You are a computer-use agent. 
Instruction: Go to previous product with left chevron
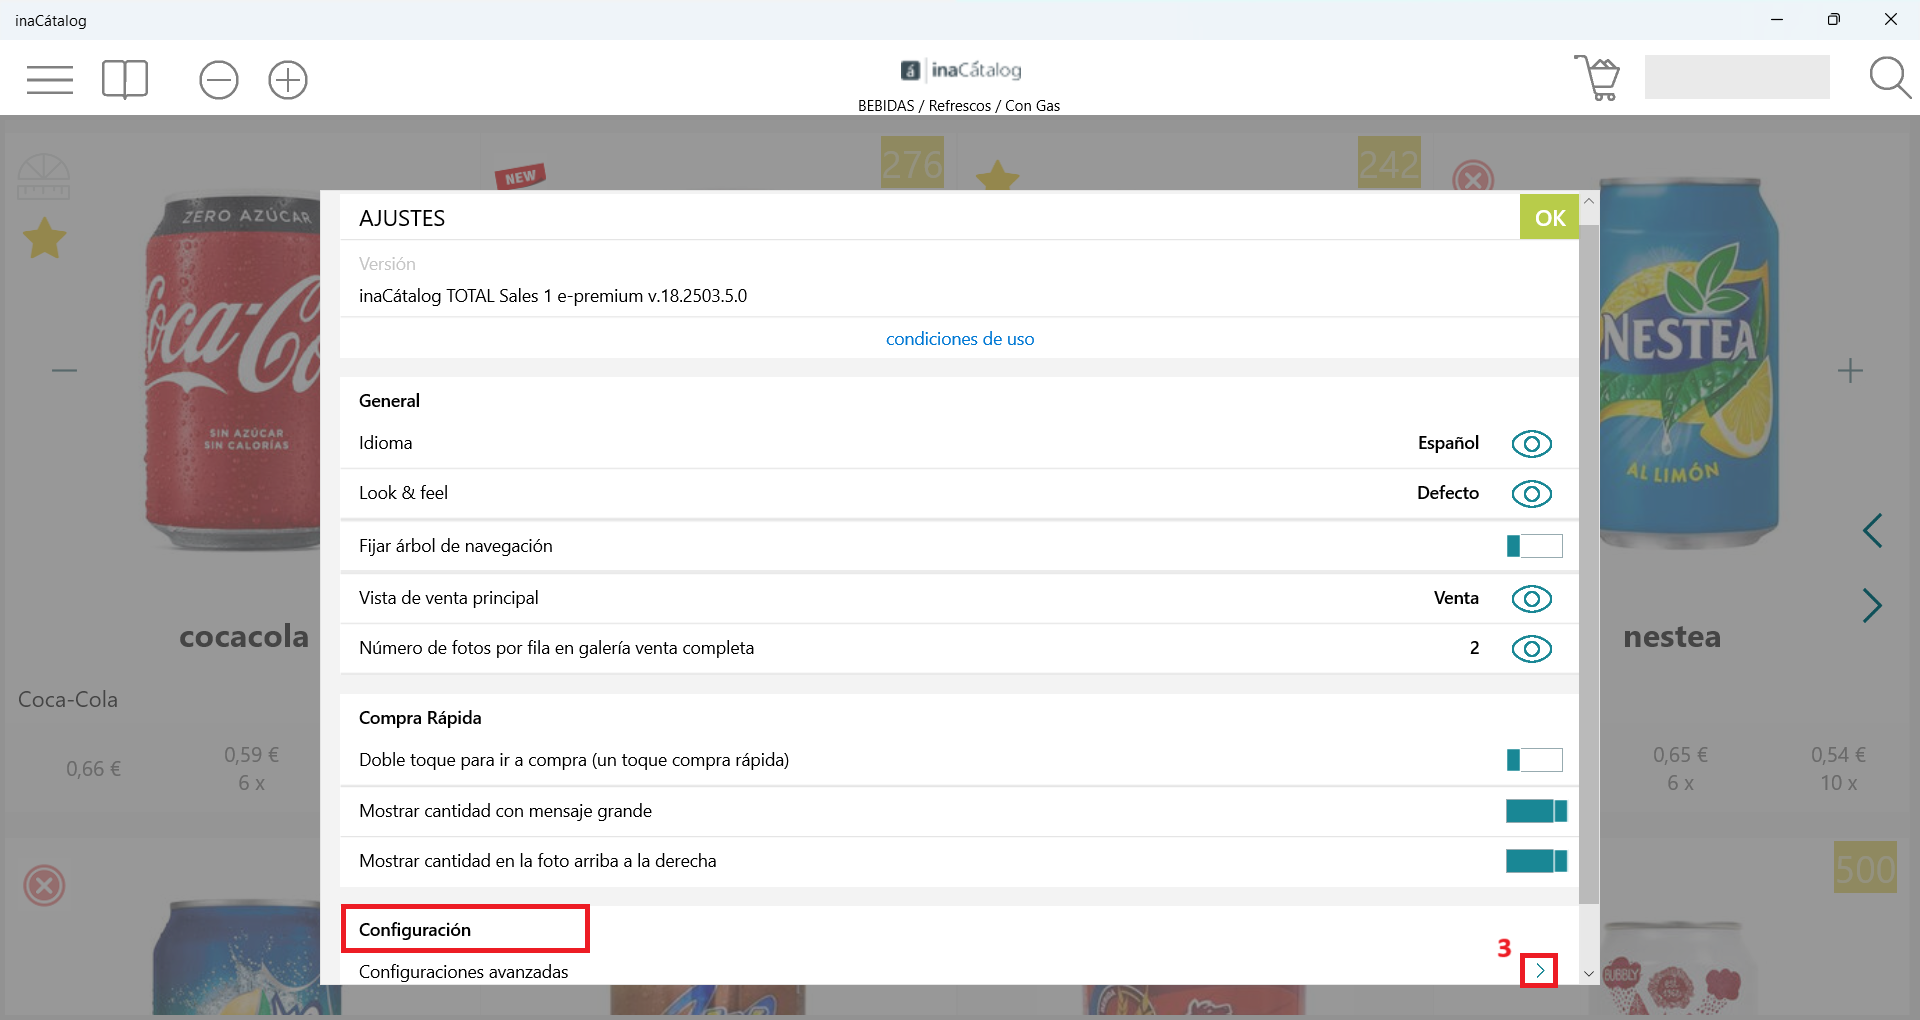1872,531
